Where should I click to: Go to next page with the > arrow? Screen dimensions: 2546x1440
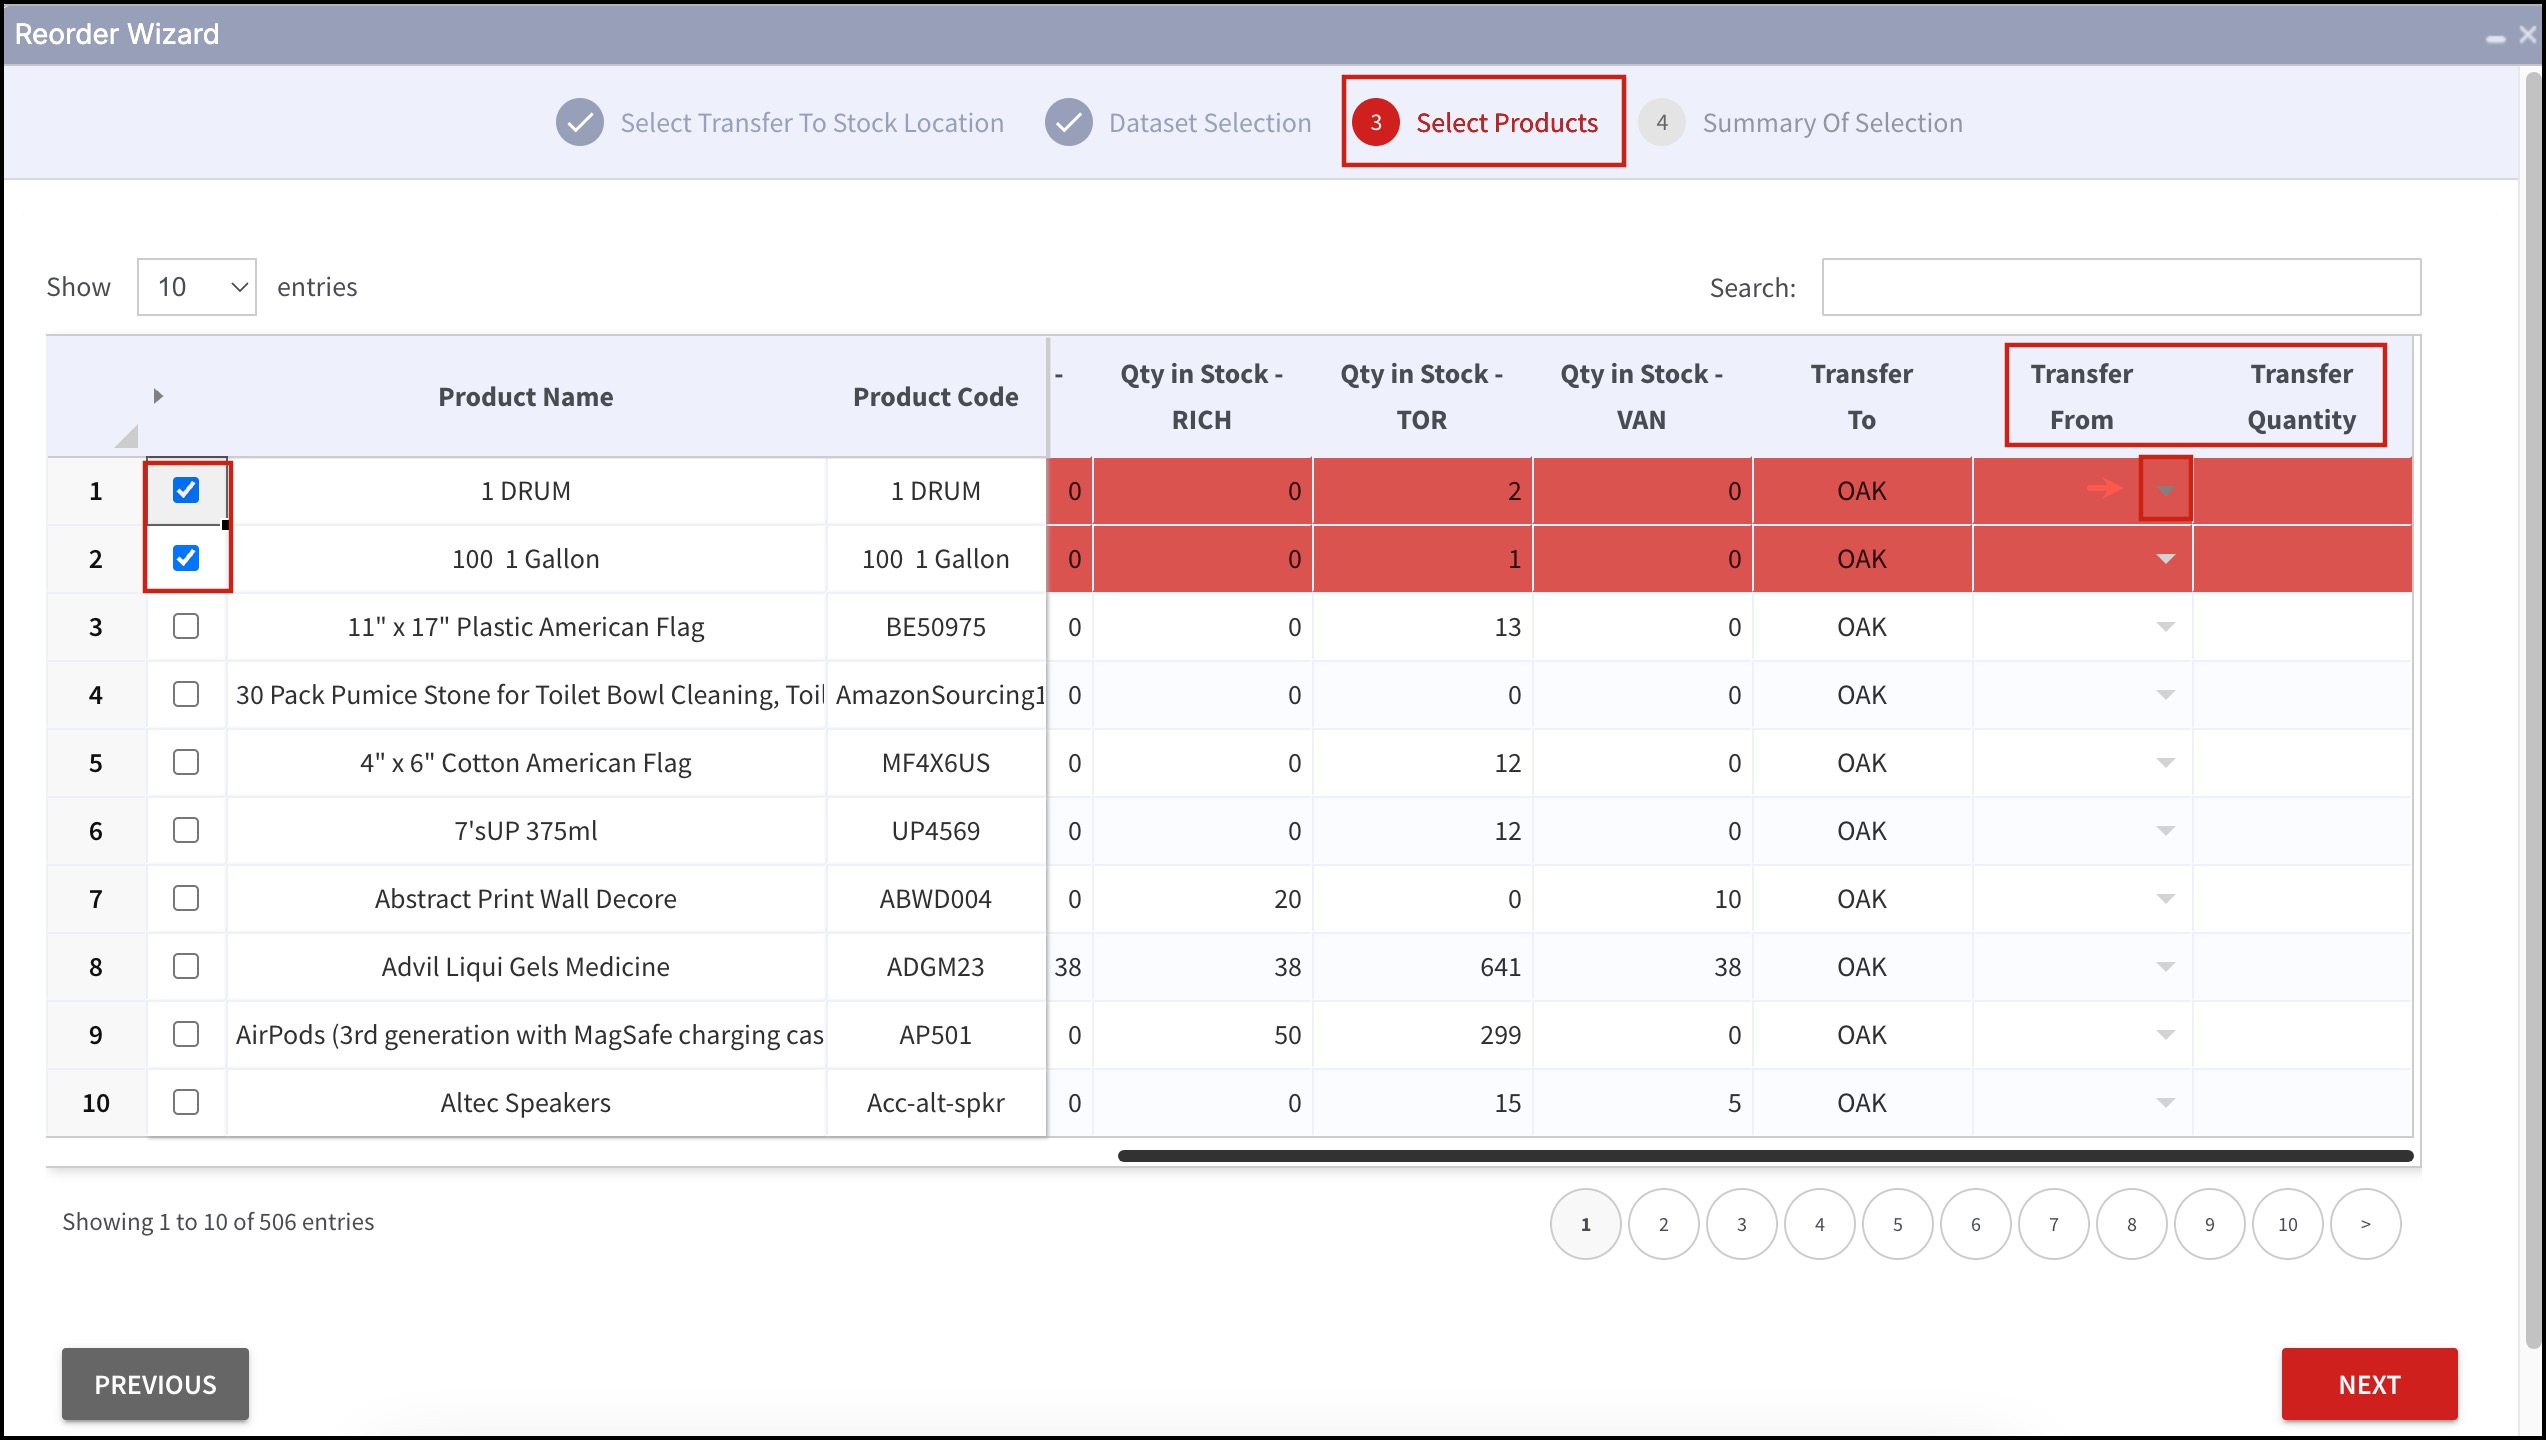(x=2365, y=1224)
